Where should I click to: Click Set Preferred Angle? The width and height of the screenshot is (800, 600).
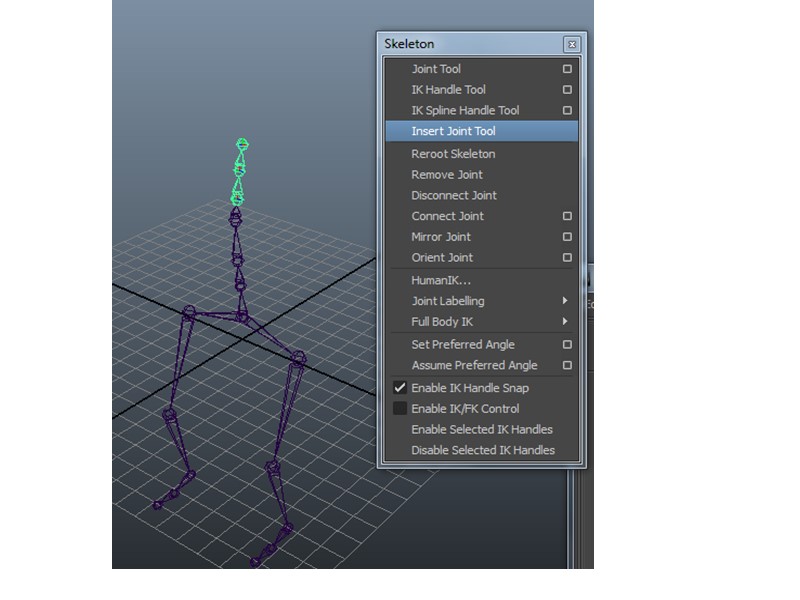463,345
